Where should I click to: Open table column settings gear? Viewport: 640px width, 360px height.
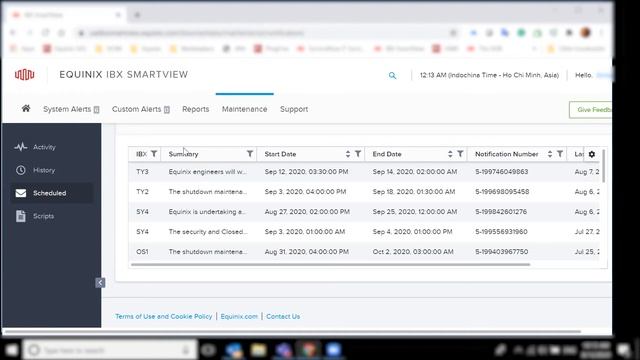[x=592, y=154]
